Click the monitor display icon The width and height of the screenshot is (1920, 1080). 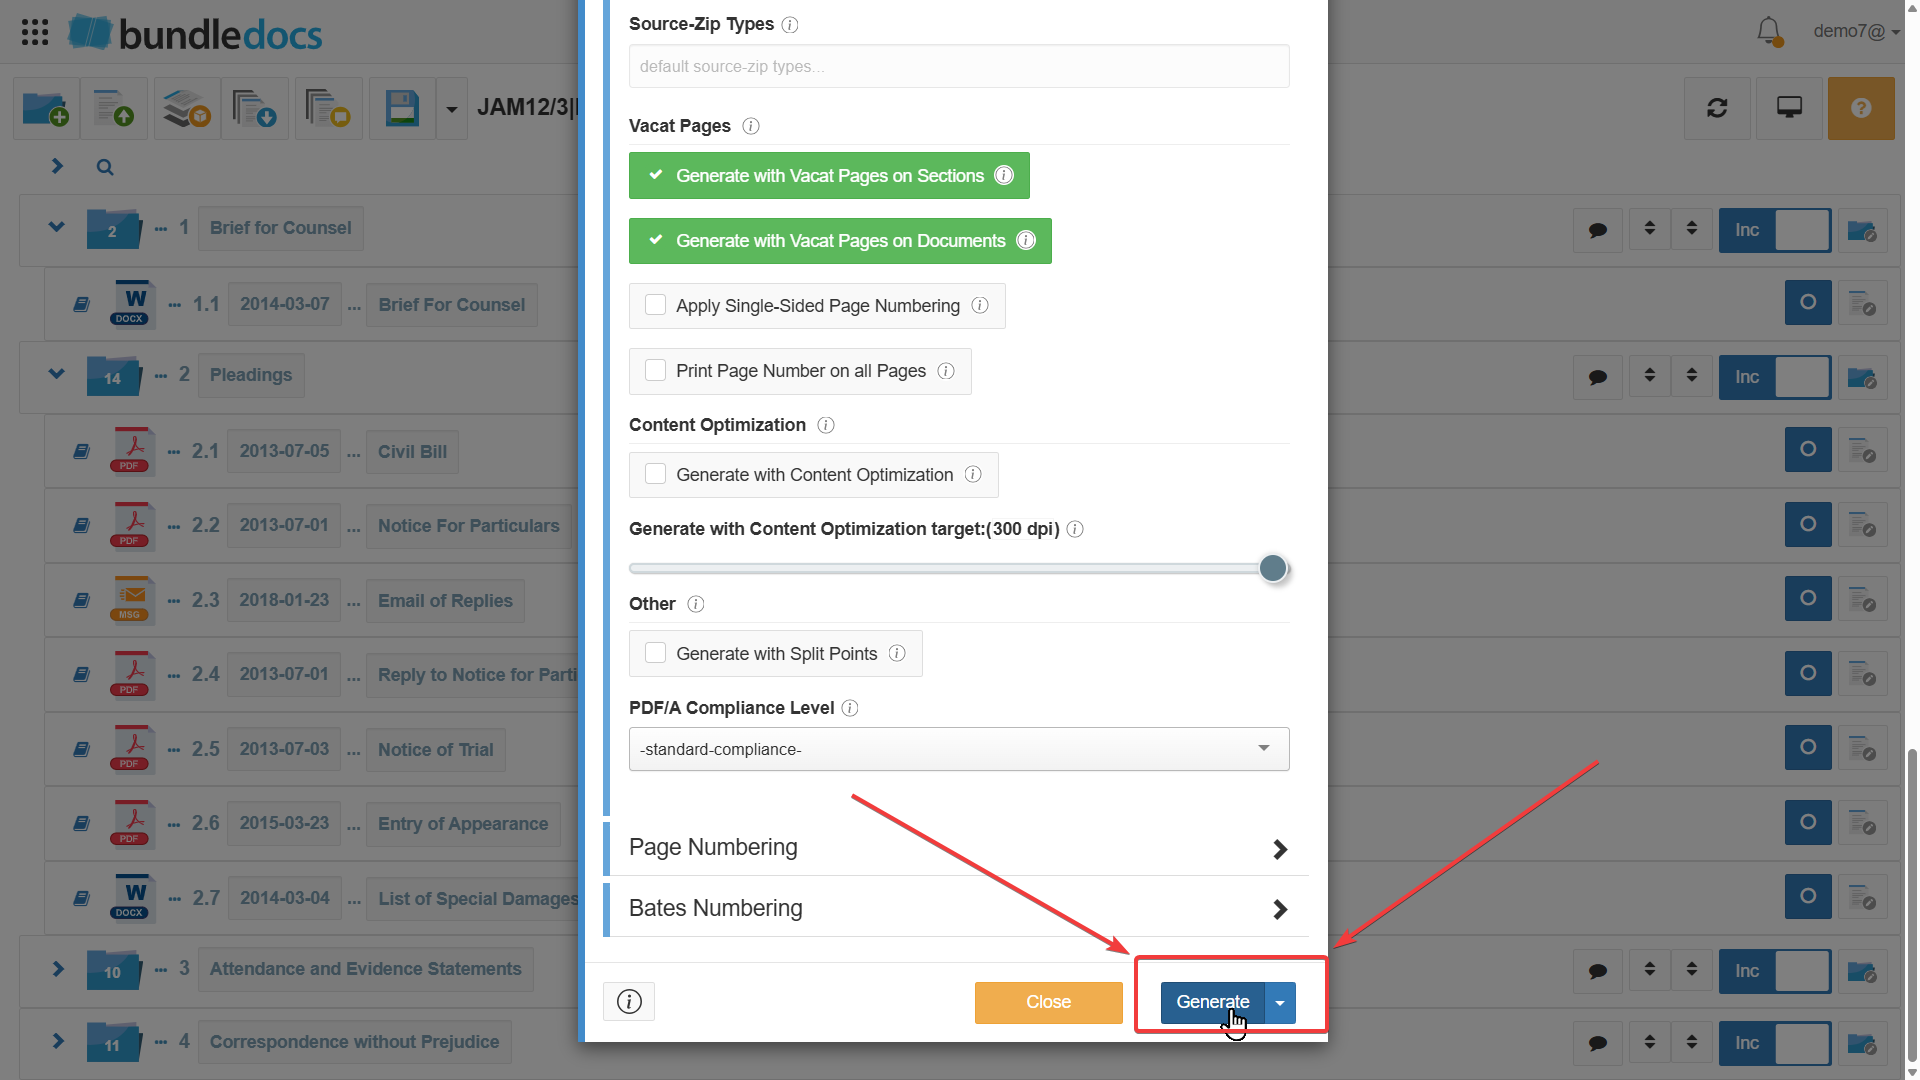pos(1789,108)
